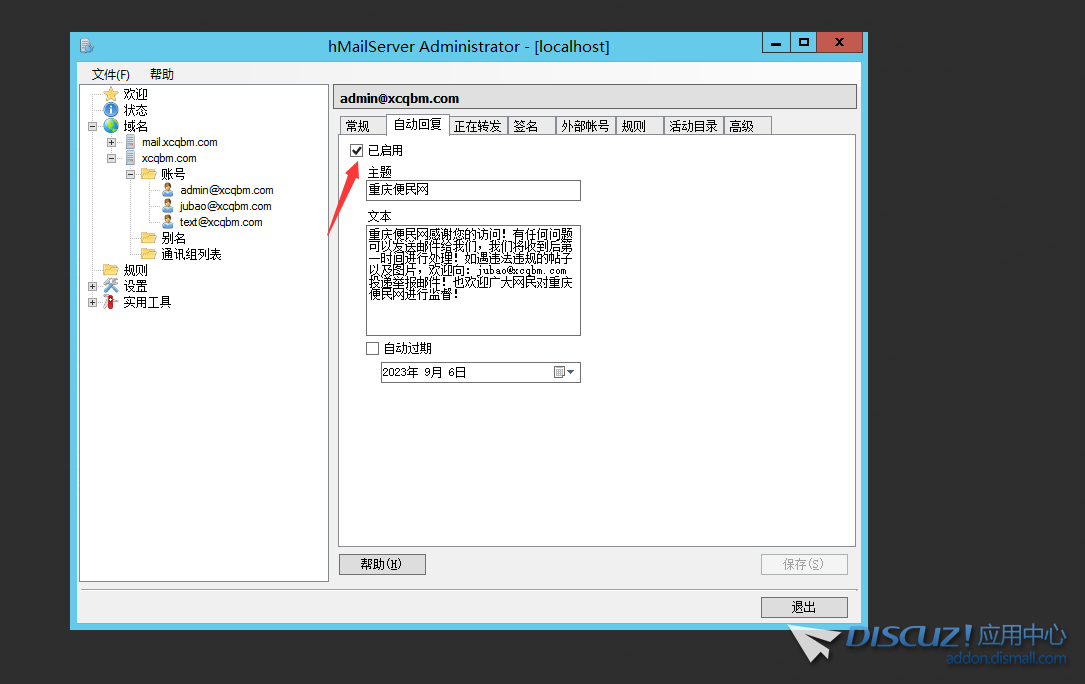Select the 状态 info icon in tree
The height and width of the screenshot is (684, 1085).
click(110, 110)
